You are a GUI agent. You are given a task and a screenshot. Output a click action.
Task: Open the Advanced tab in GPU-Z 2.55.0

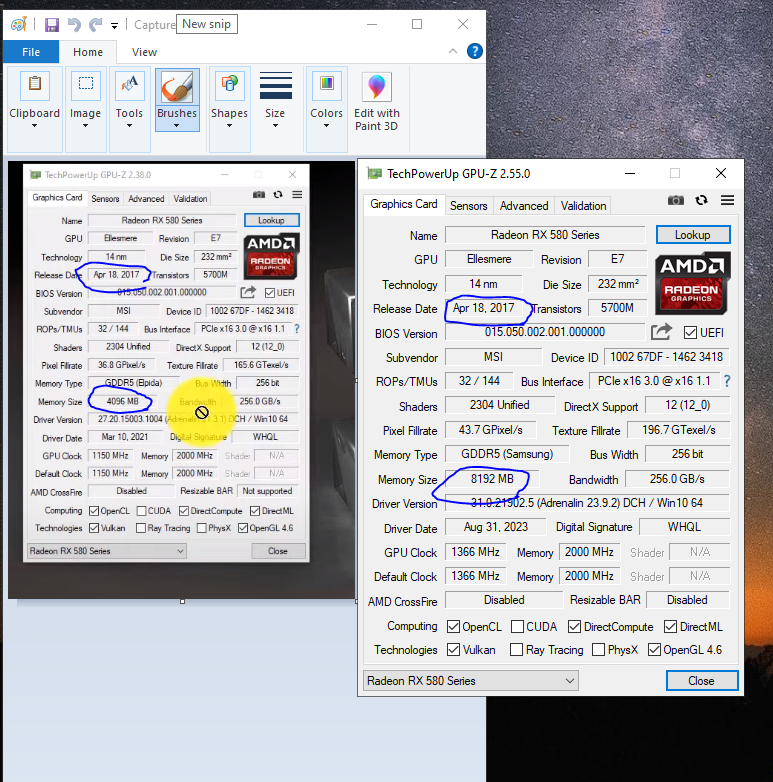click(524, 205)
